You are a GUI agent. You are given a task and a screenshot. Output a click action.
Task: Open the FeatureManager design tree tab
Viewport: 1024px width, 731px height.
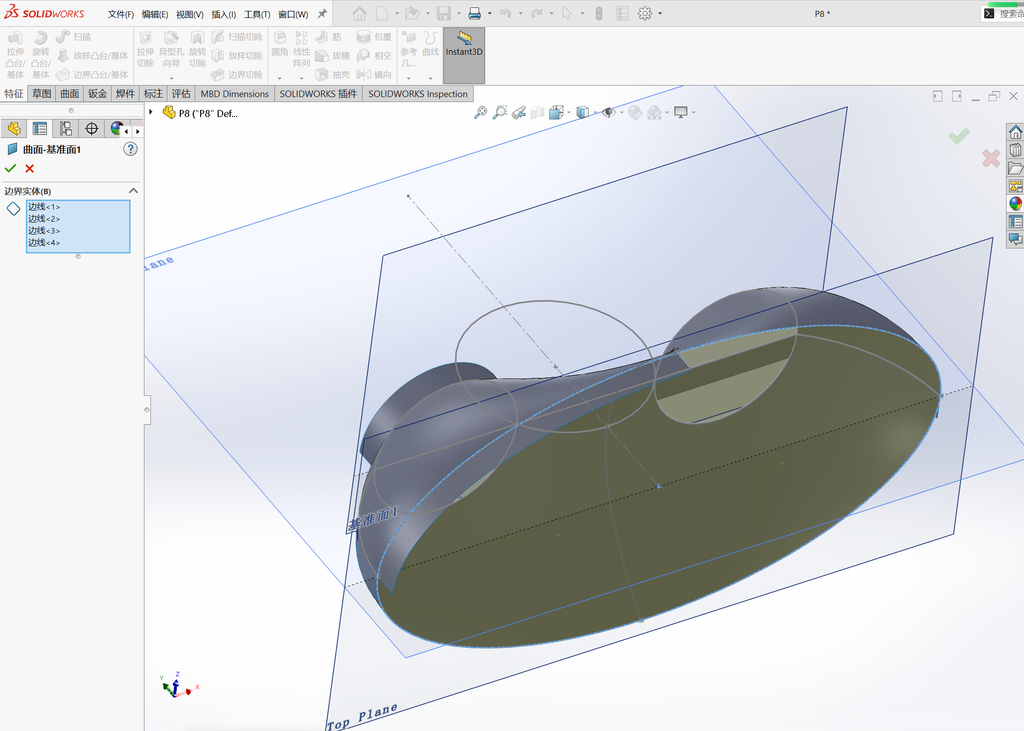(x=14, y=129)
